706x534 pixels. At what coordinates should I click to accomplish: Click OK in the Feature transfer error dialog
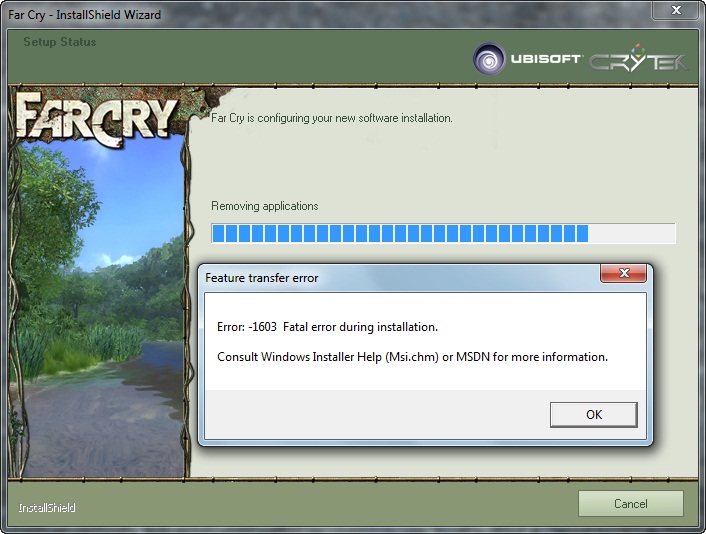(593, 415)
